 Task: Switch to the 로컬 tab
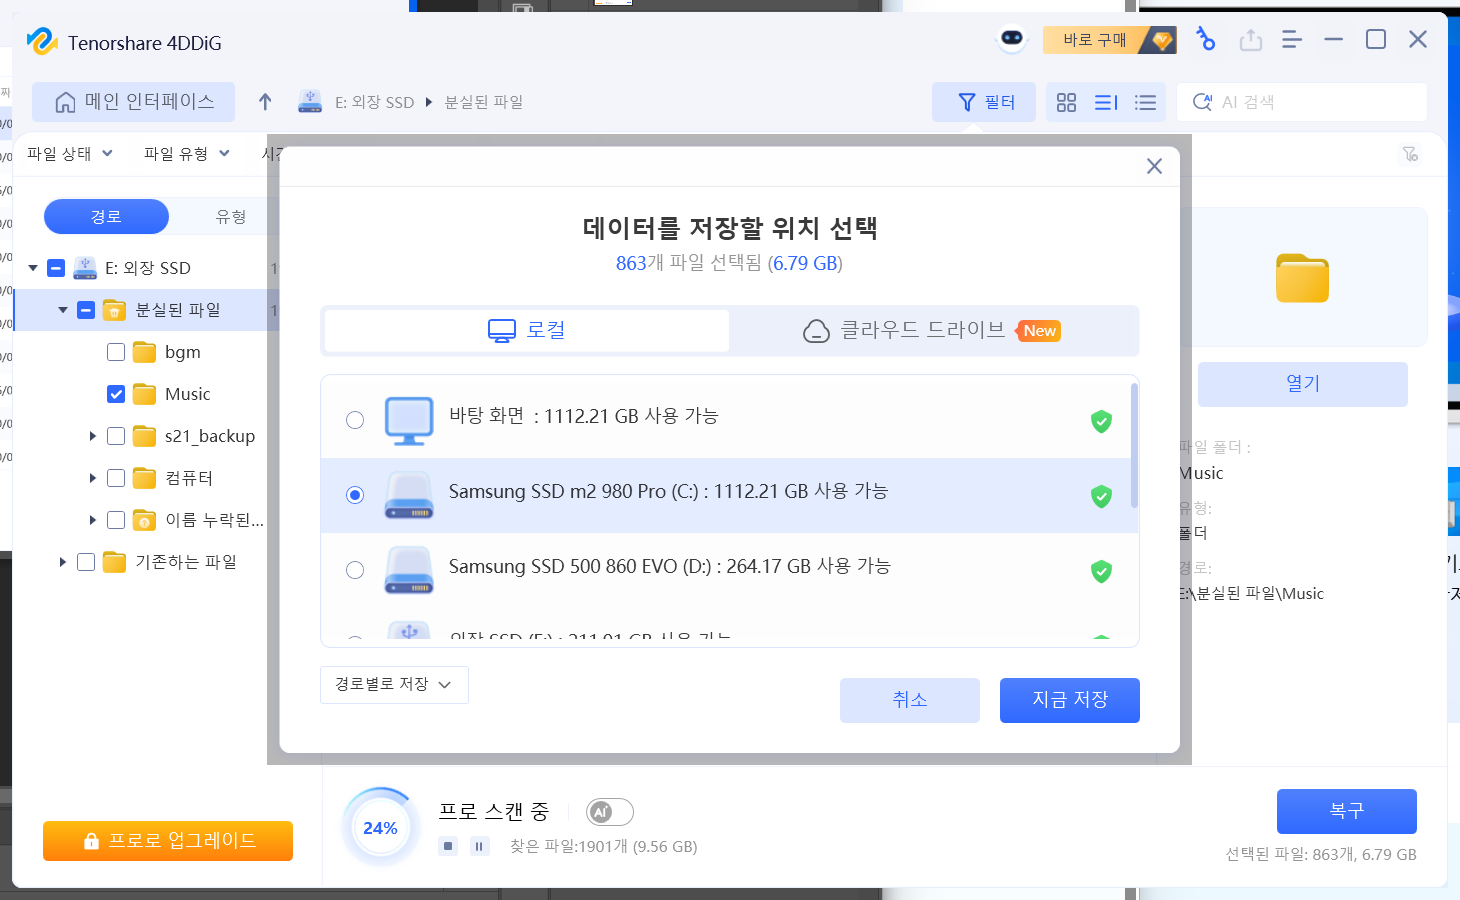tap(527, 330)
